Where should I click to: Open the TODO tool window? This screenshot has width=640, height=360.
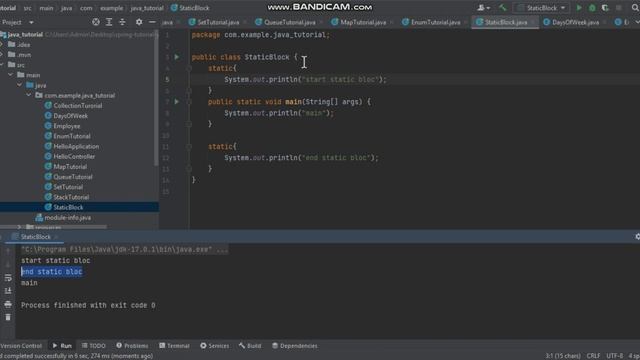pyautogui.click(x=93, y=346)
